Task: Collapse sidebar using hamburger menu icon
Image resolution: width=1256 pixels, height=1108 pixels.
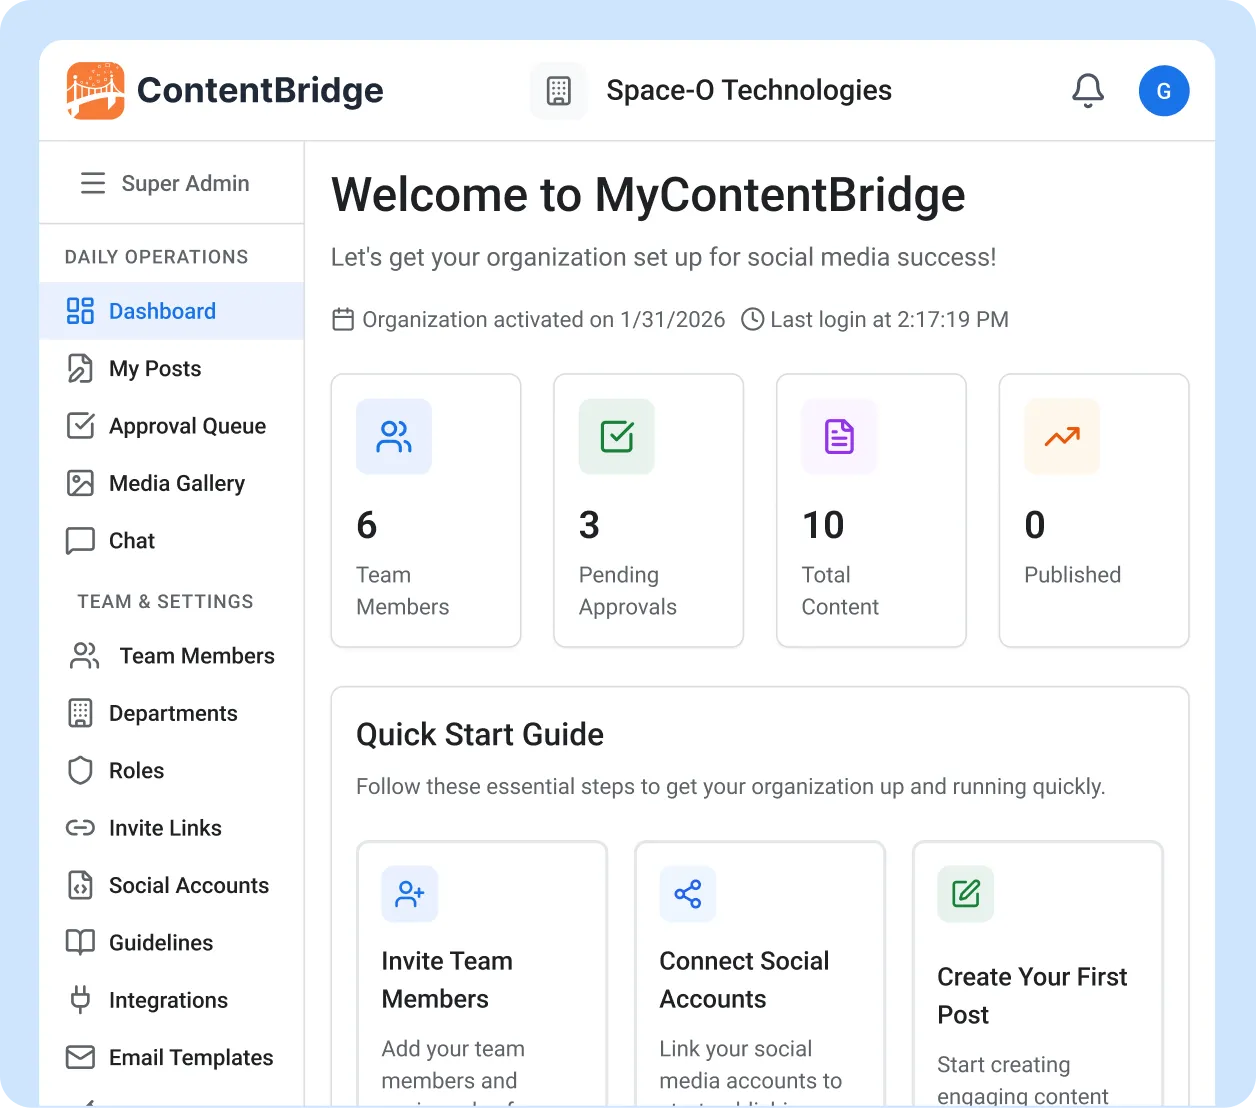Action: click(93, 183)
